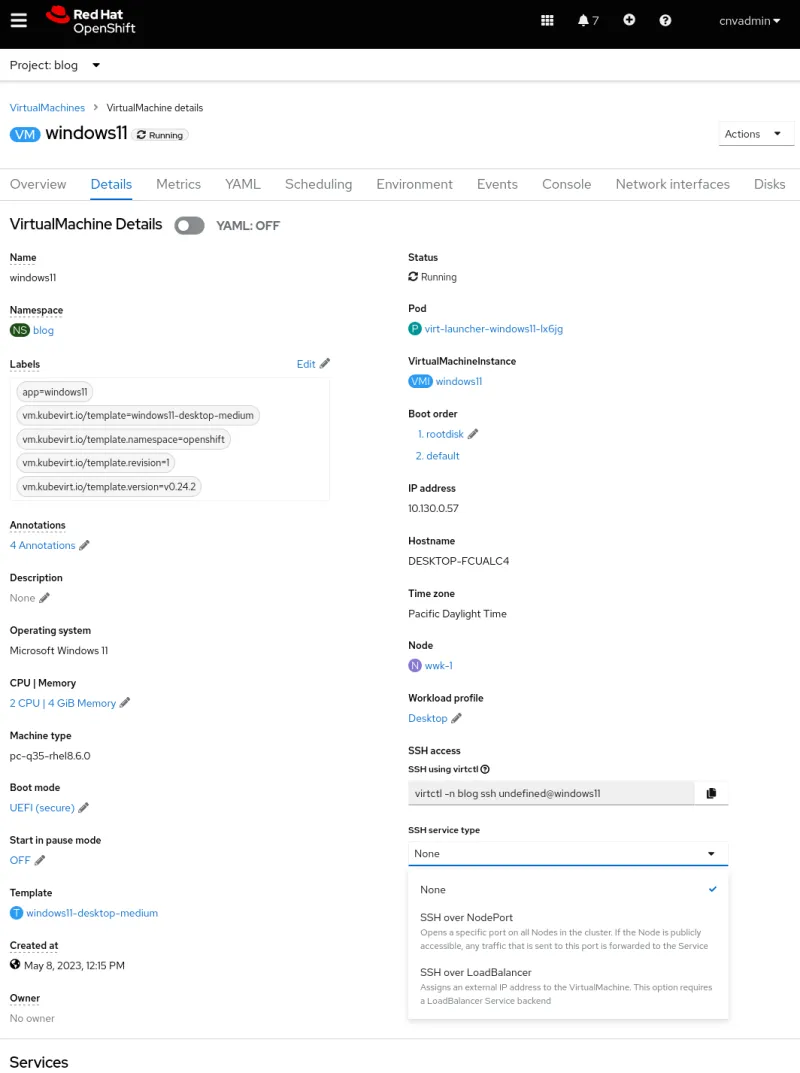Click the virtctl SSH command text field
Image resolution: width=800 pixels, height=1073 pixels.
click(x=550, y=793)
